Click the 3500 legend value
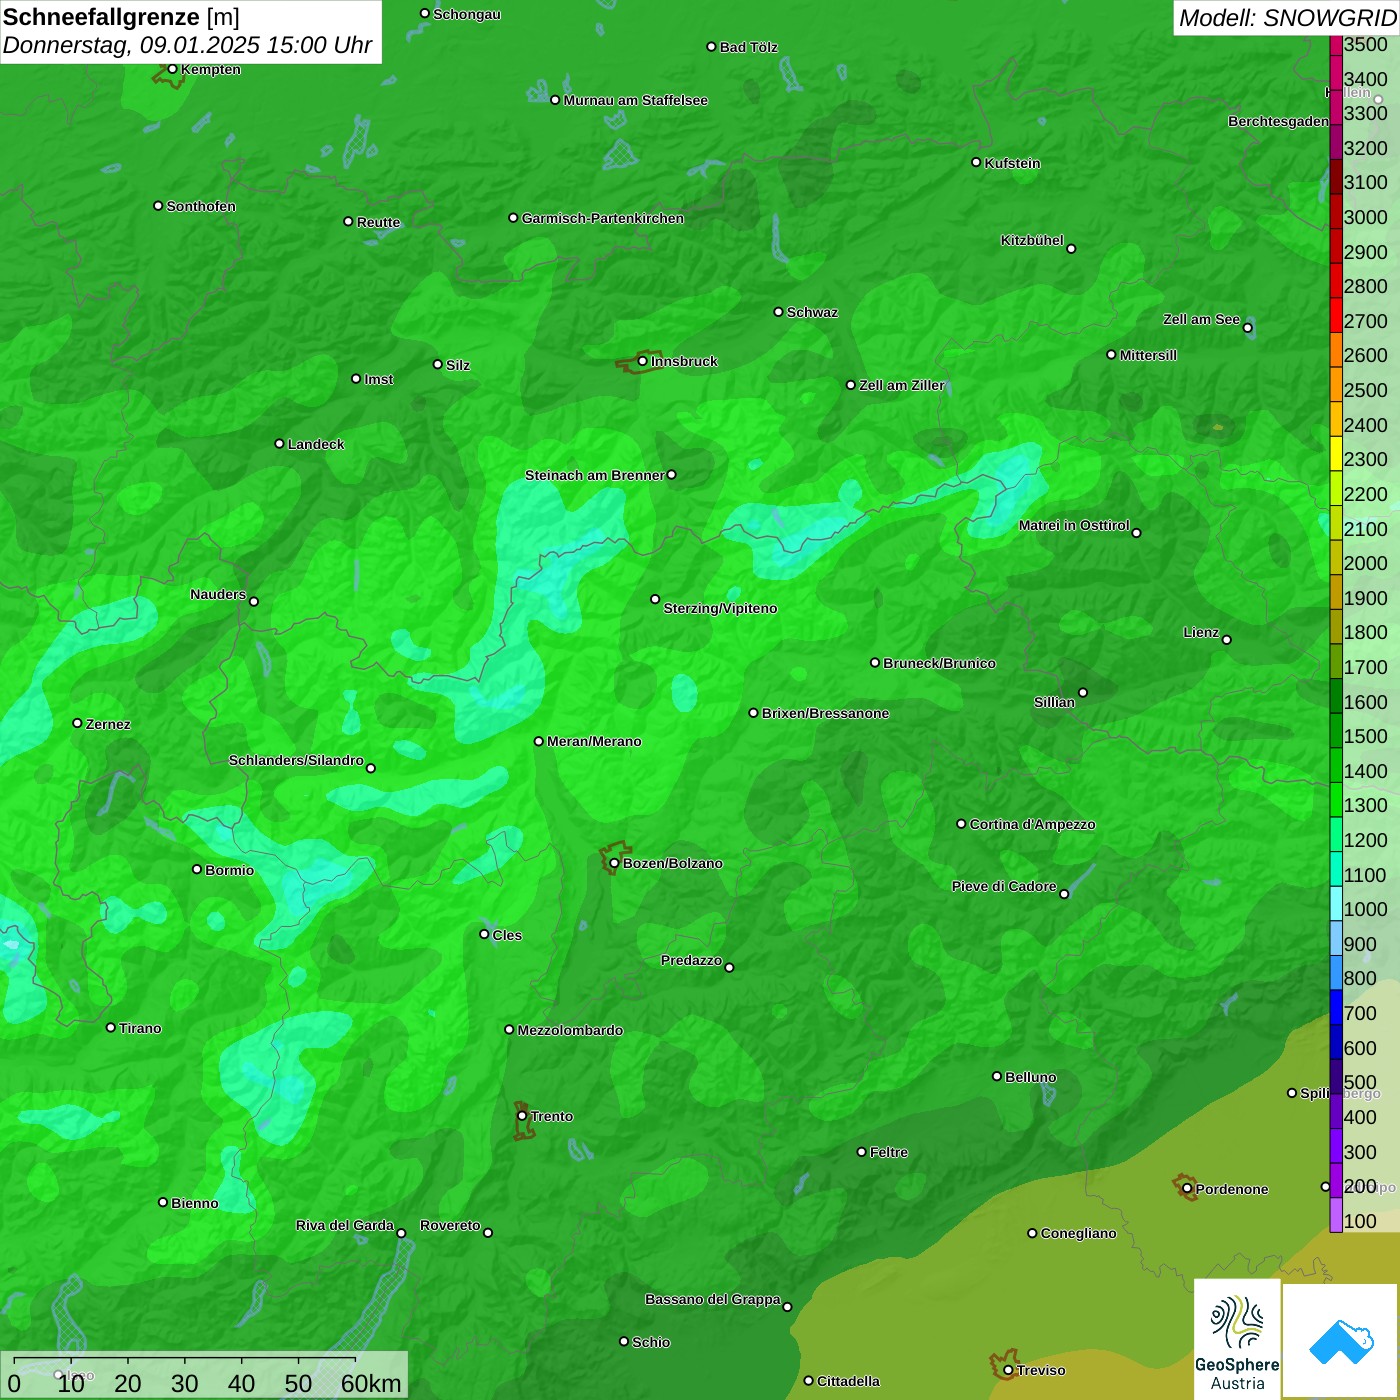 point(1366,44)
